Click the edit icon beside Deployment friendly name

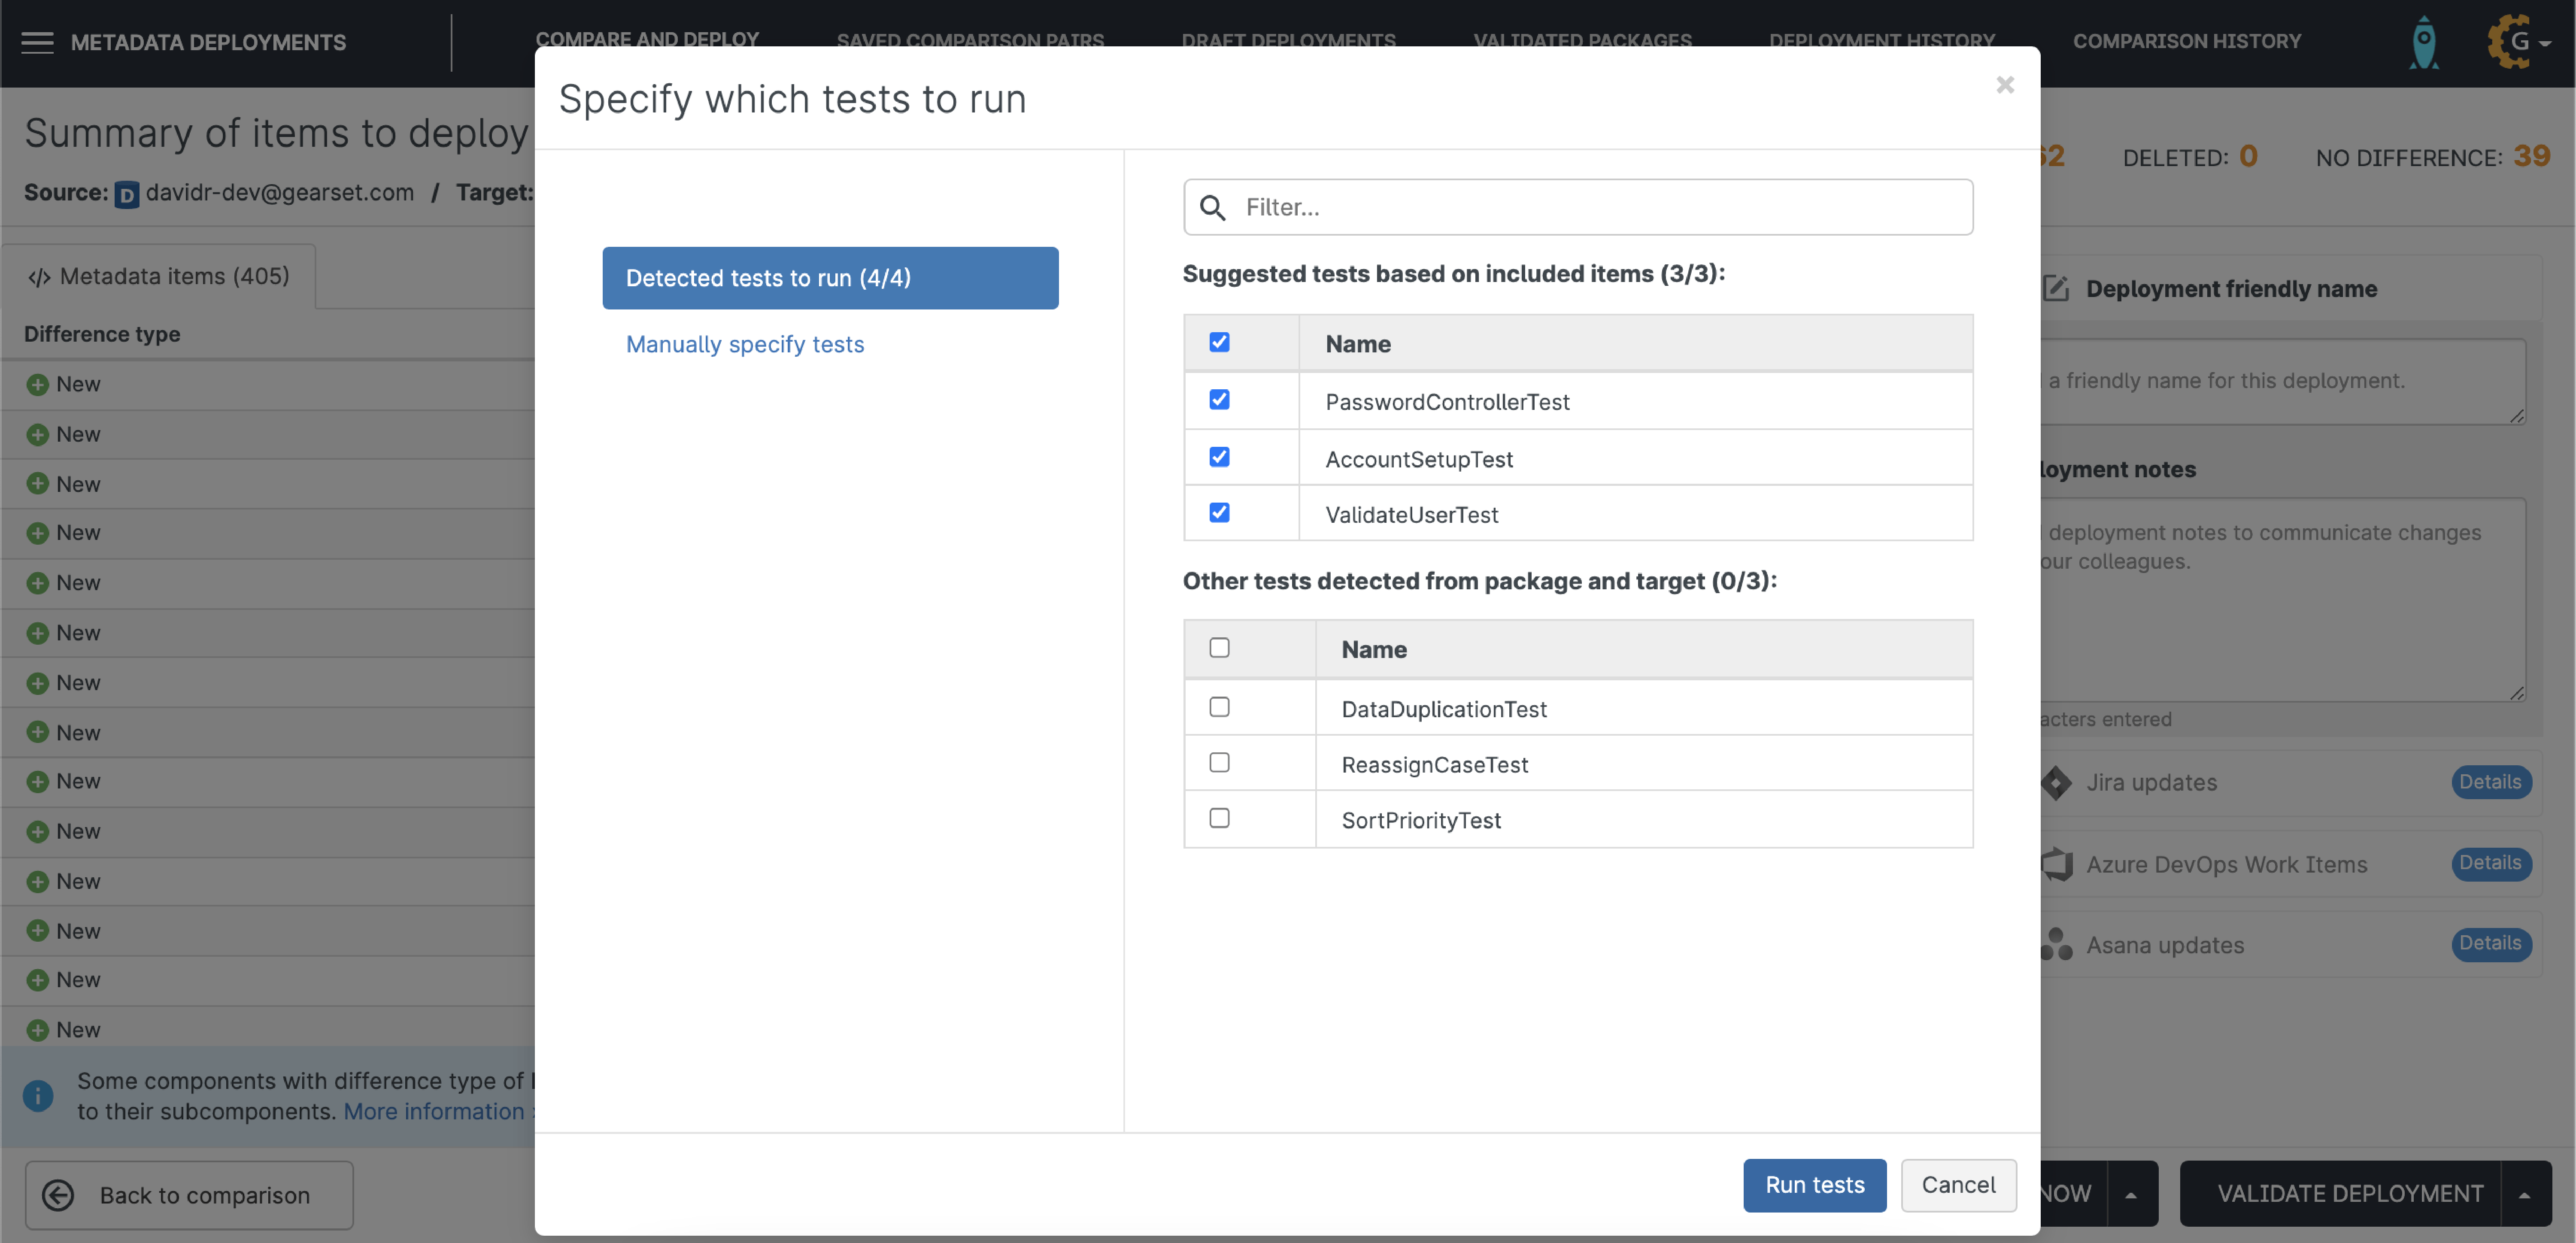pyautogui.click(x=2056, y=289)
